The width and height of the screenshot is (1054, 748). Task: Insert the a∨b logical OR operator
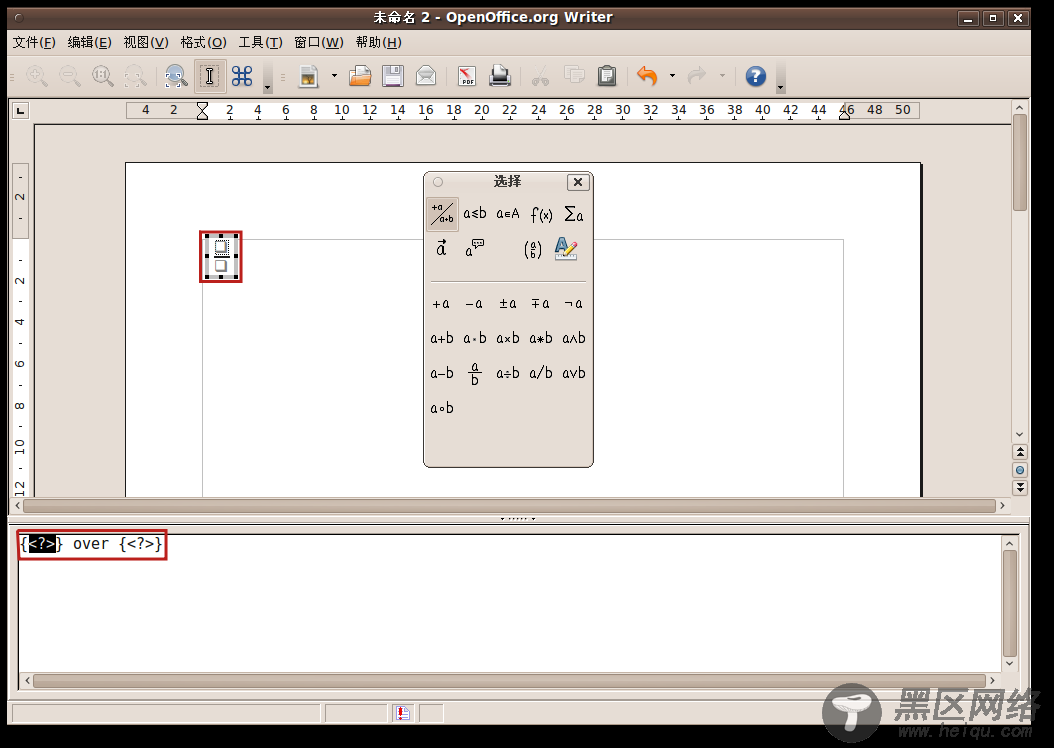click(x=573, y=373)
